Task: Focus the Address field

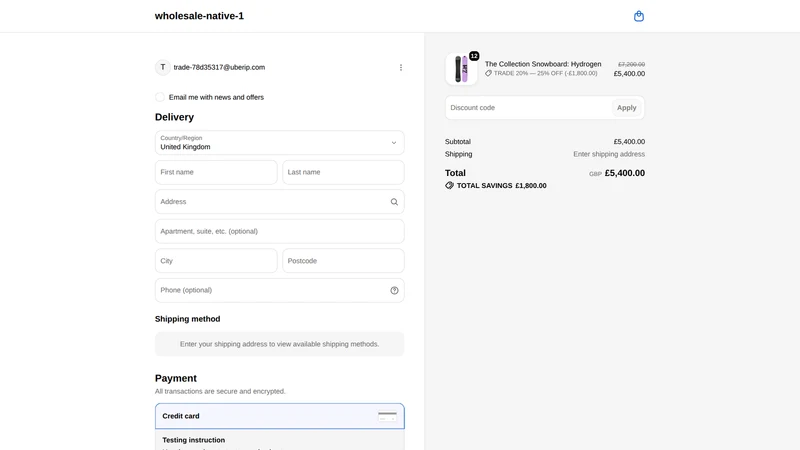Action: point(280,202)
